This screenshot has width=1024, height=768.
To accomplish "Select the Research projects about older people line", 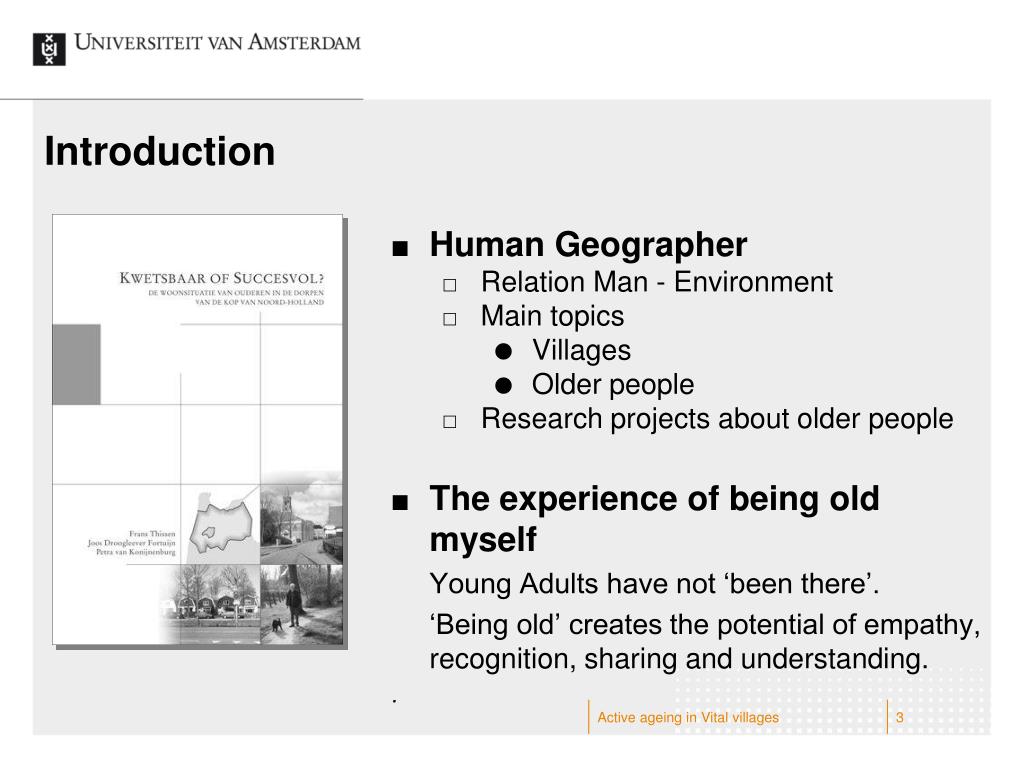I will [717, 419].
